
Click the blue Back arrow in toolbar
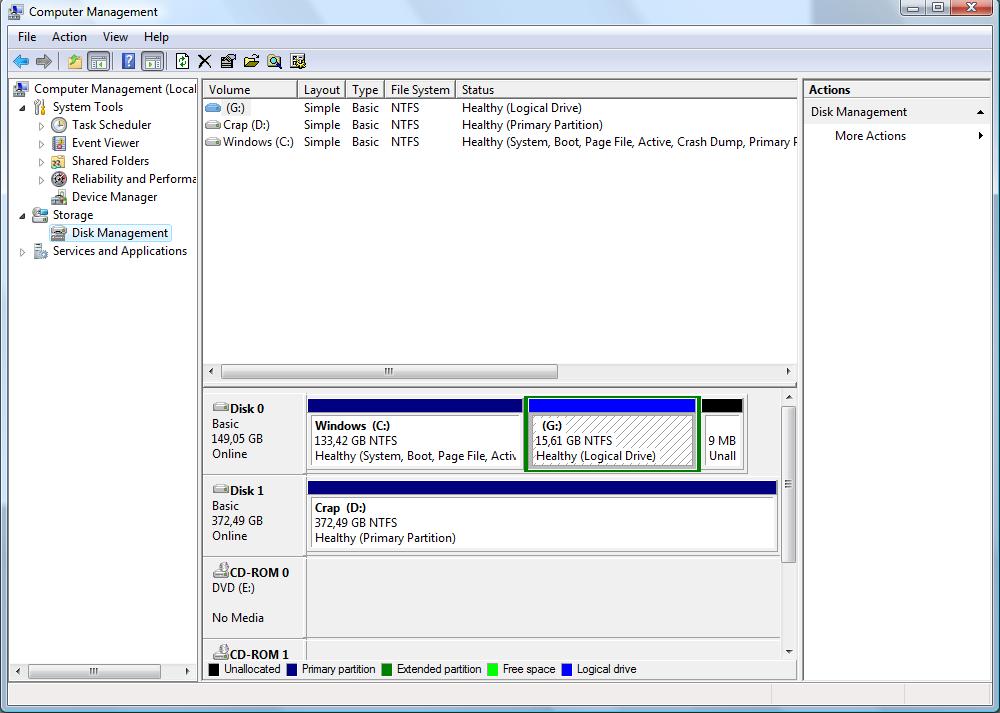coord(21,62)
